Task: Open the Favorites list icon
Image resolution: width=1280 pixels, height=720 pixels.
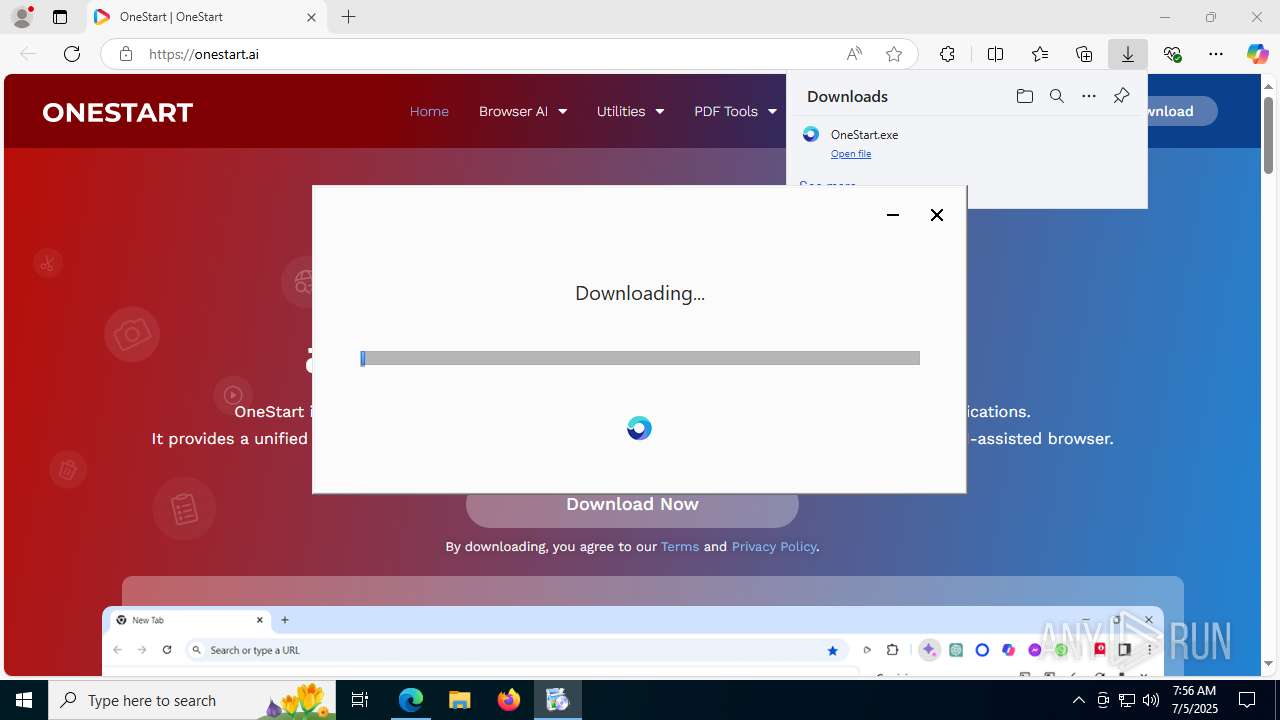Action: click(1040, 54)
